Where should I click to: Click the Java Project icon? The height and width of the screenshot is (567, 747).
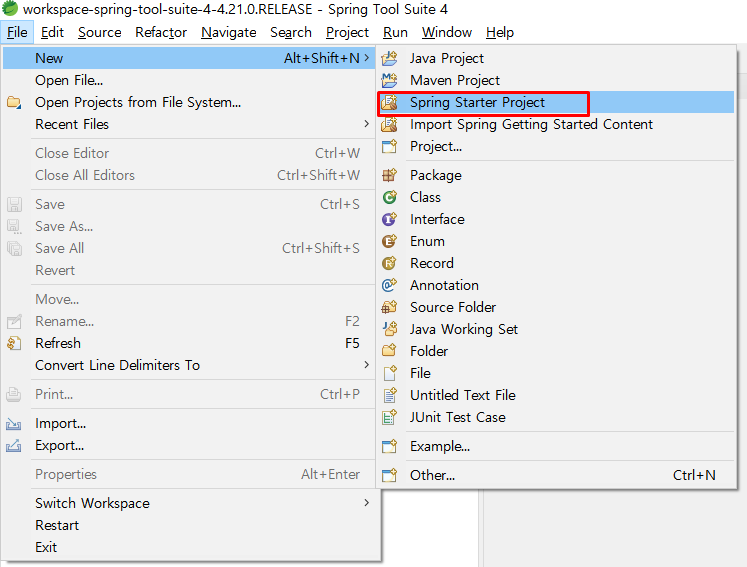coord(389,58)
